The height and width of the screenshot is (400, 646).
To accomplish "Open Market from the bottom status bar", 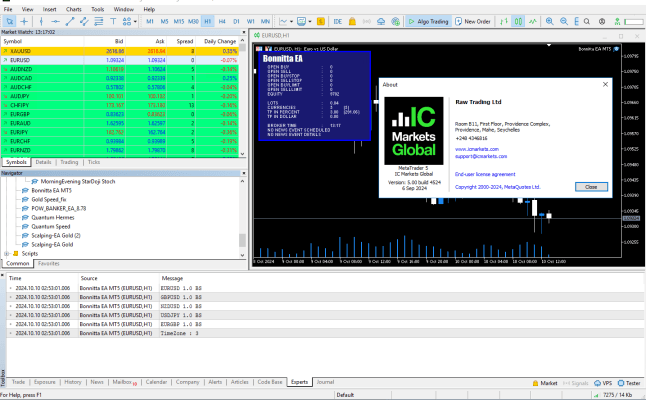I will (x=547, y=382).
